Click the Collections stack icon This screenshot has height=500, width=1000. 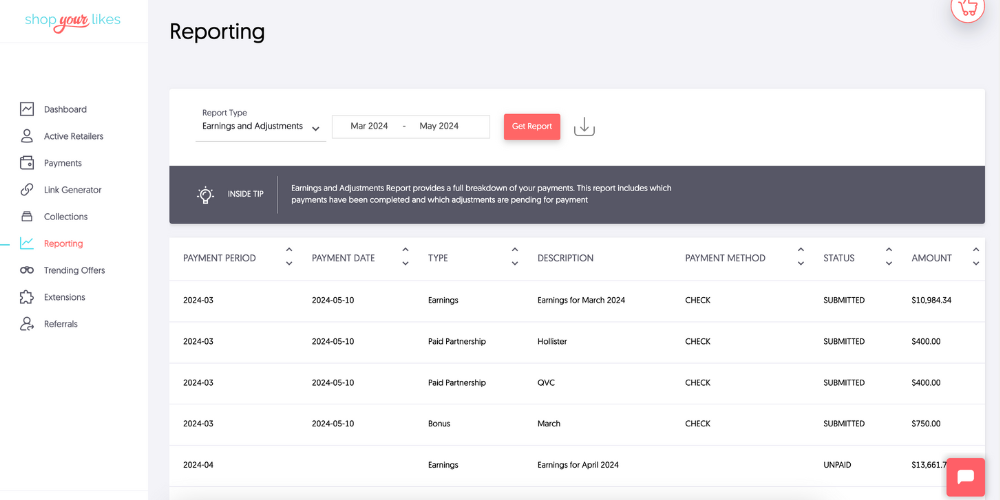[27, 216]
